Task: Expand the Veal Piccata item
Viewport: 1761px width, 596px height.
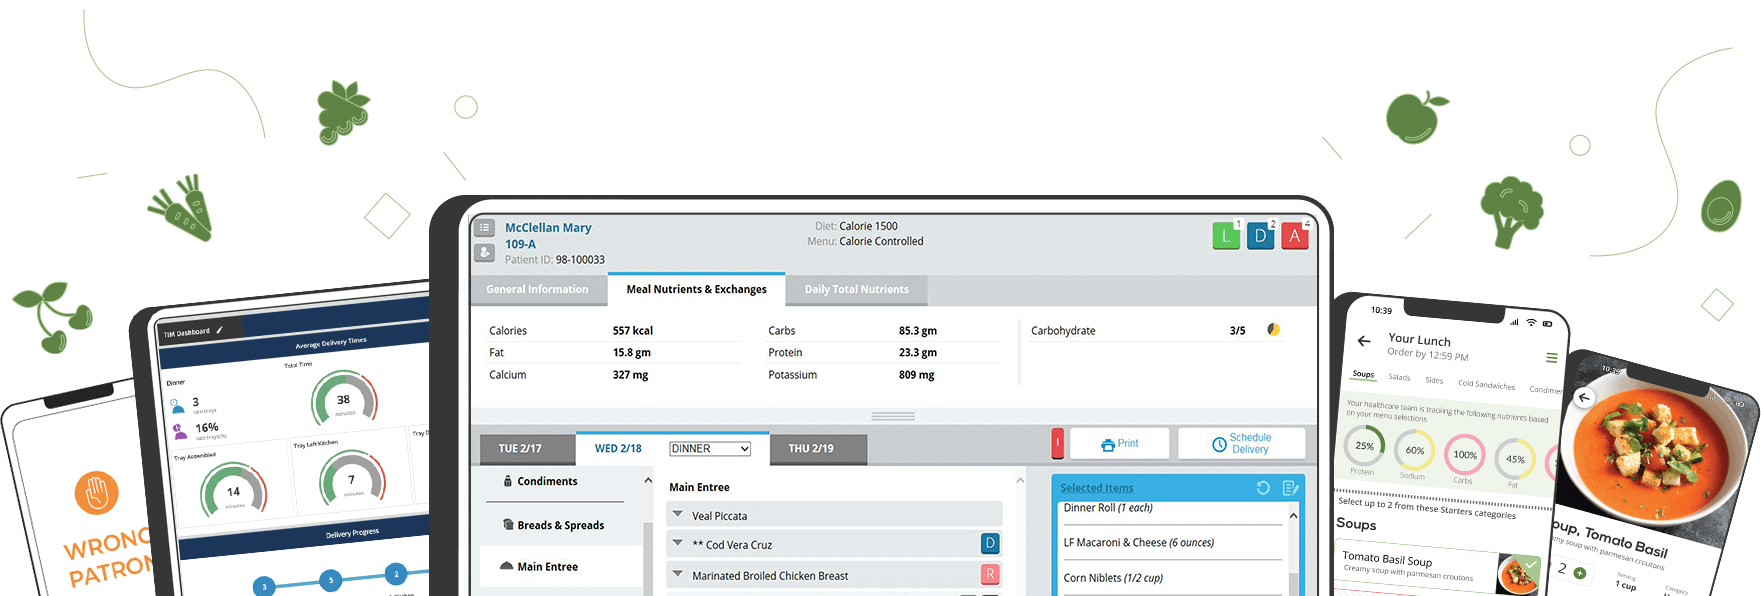Action: point(678,514)
